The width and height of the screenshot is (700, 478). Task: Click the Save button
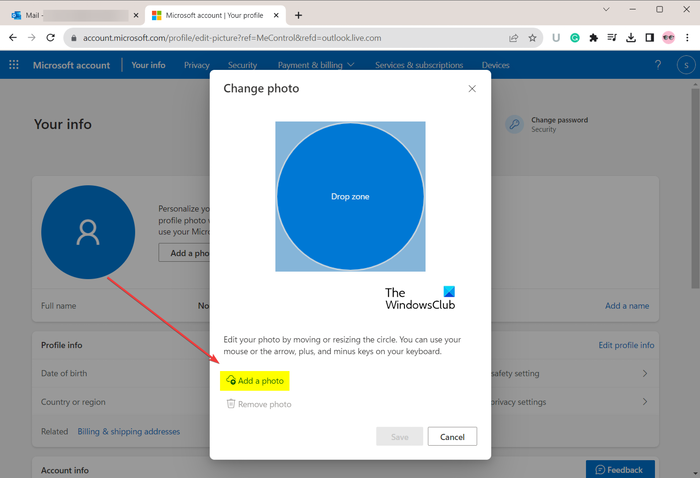click(400, 436)
